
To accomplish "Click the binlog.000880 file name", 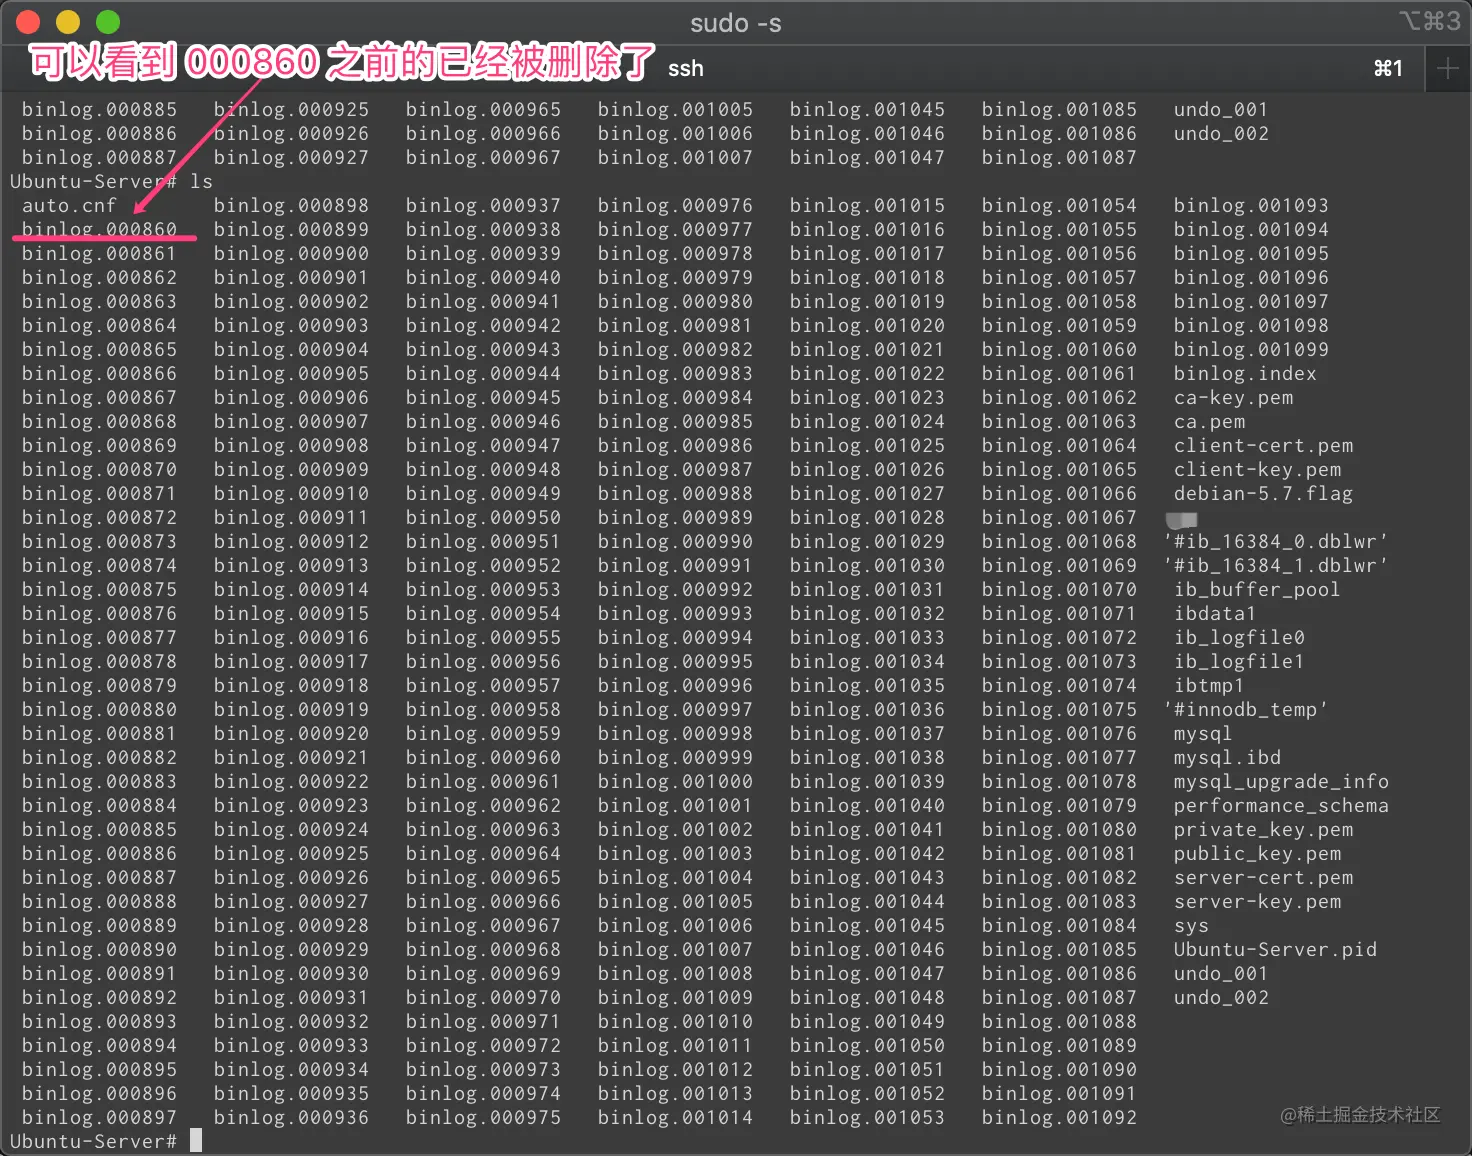I will [99, 709].
